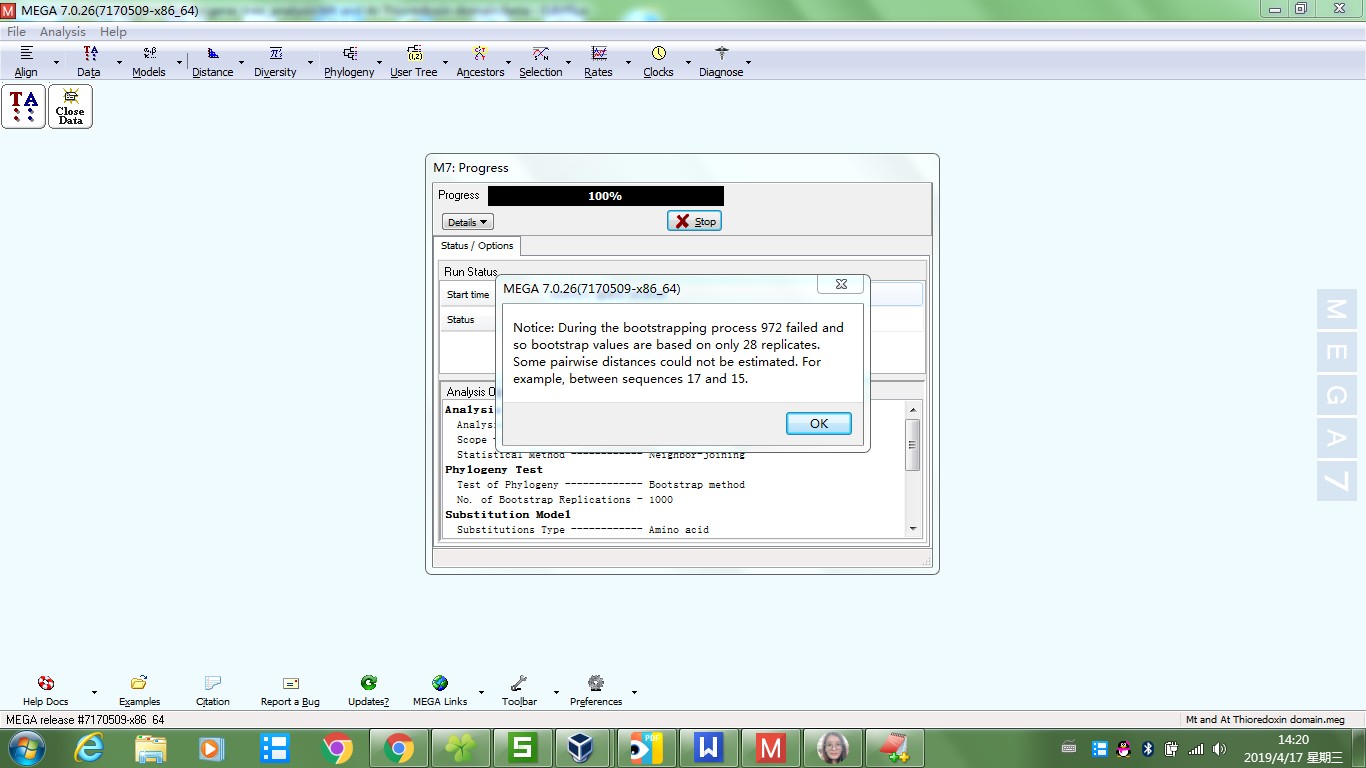Open the File menu
Image resolution: width=1366 pixels, height=768 pixels.
click(x=16, y=32)
